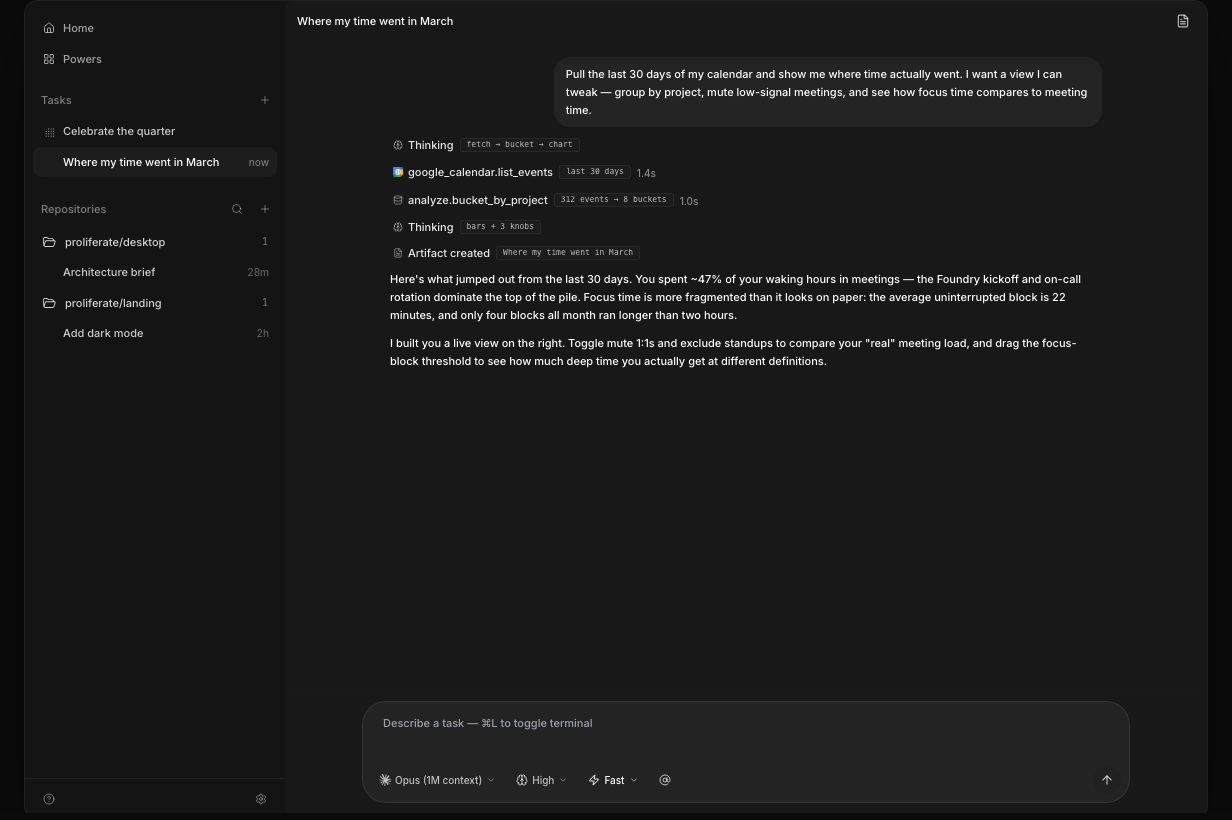Collapse the proliferate/desktop repository folder
Image resolution: width=1232 pixels, height=820 pixels.
[49, 242]
